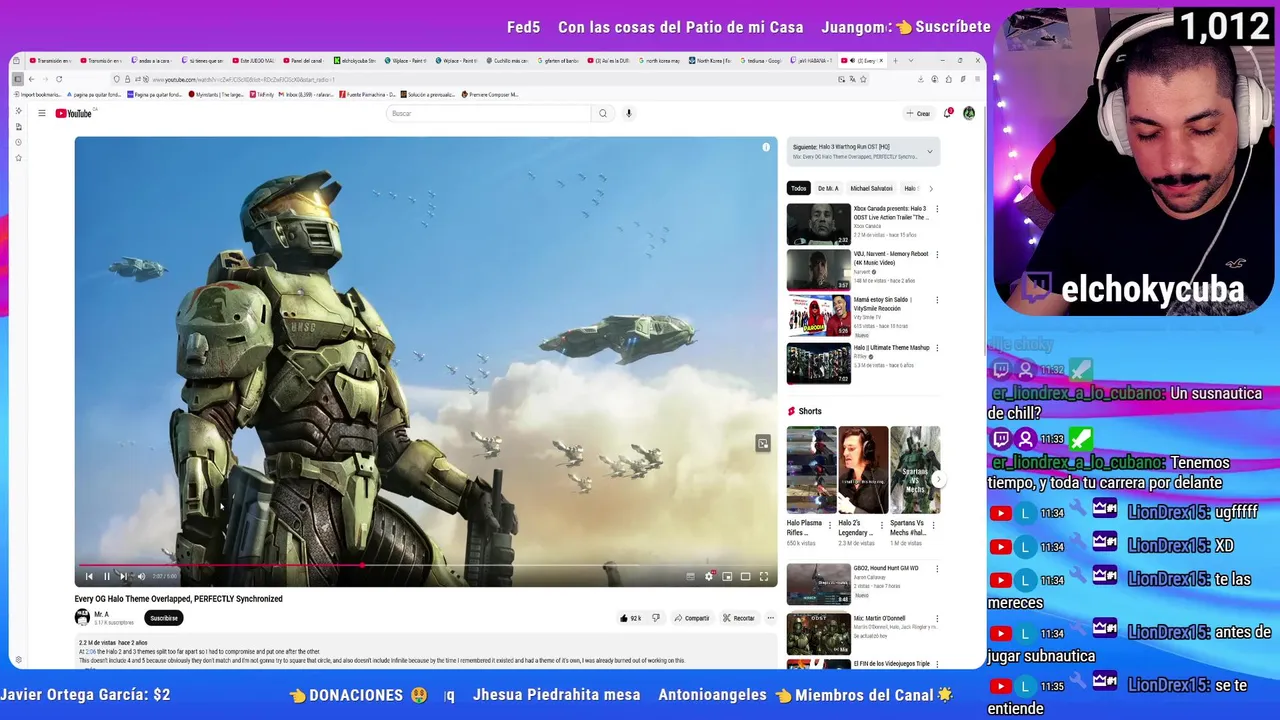Select the De Mr. A filter chip
The image size is (1280, 720).
(828, 188)
